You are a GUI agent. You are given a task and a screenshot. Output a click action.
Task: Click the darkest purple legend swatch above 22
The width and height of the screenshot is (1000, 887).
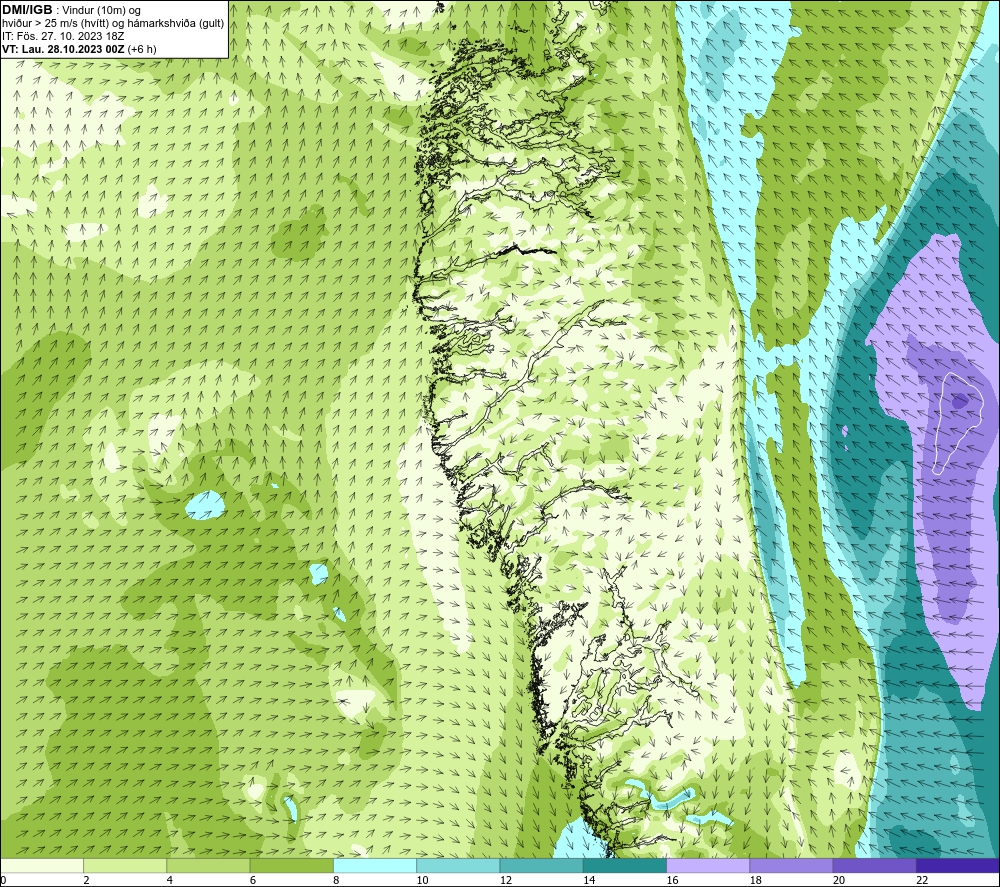coord(958,865)
